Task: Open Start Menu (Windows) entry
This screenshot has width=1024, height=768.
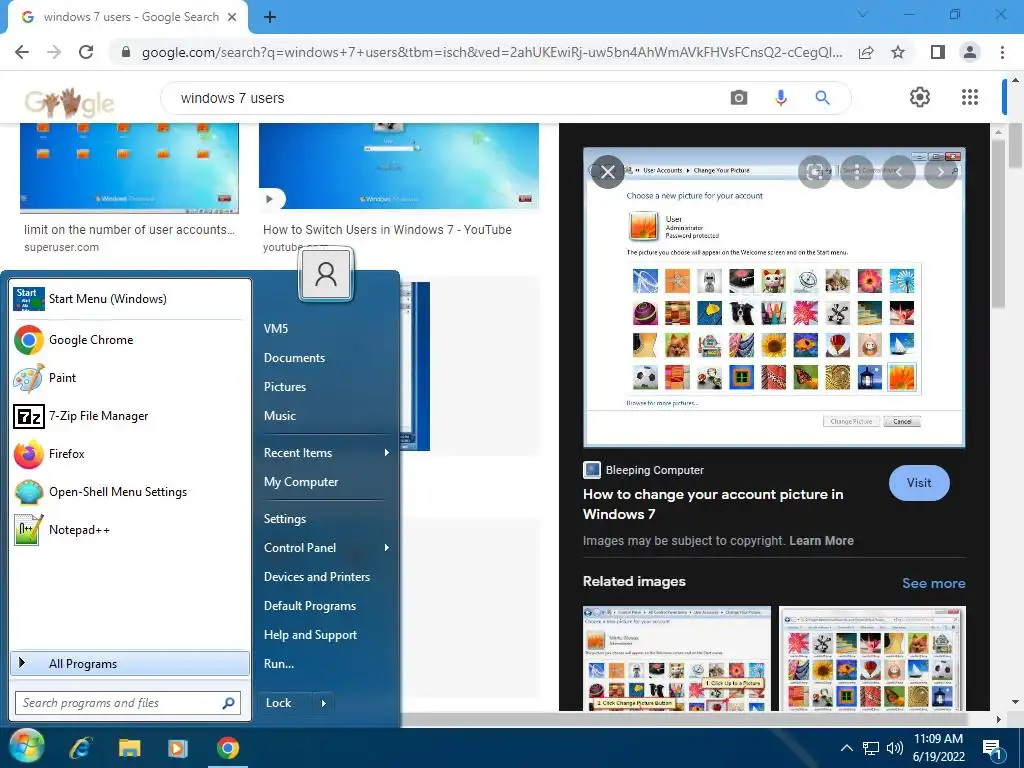Action: pos(130,298)
